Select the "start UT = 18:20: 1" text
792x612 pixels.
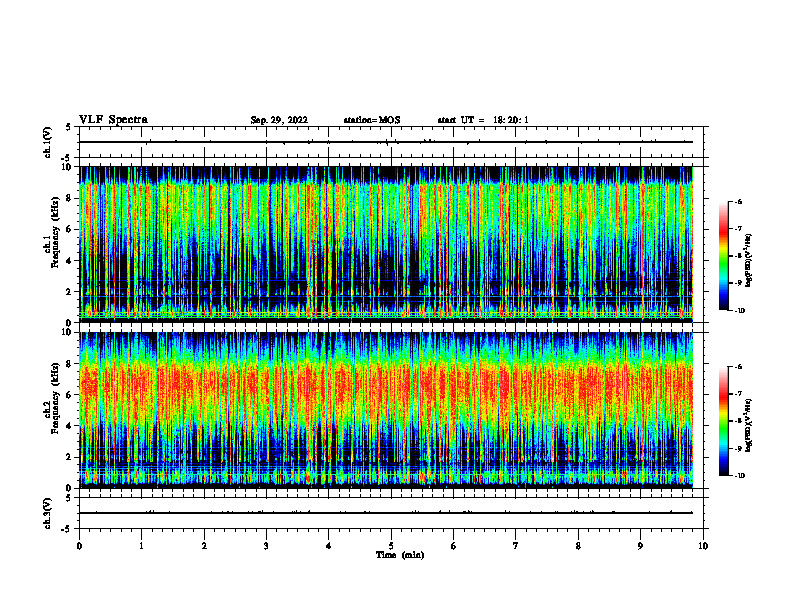tap(483, 120)
